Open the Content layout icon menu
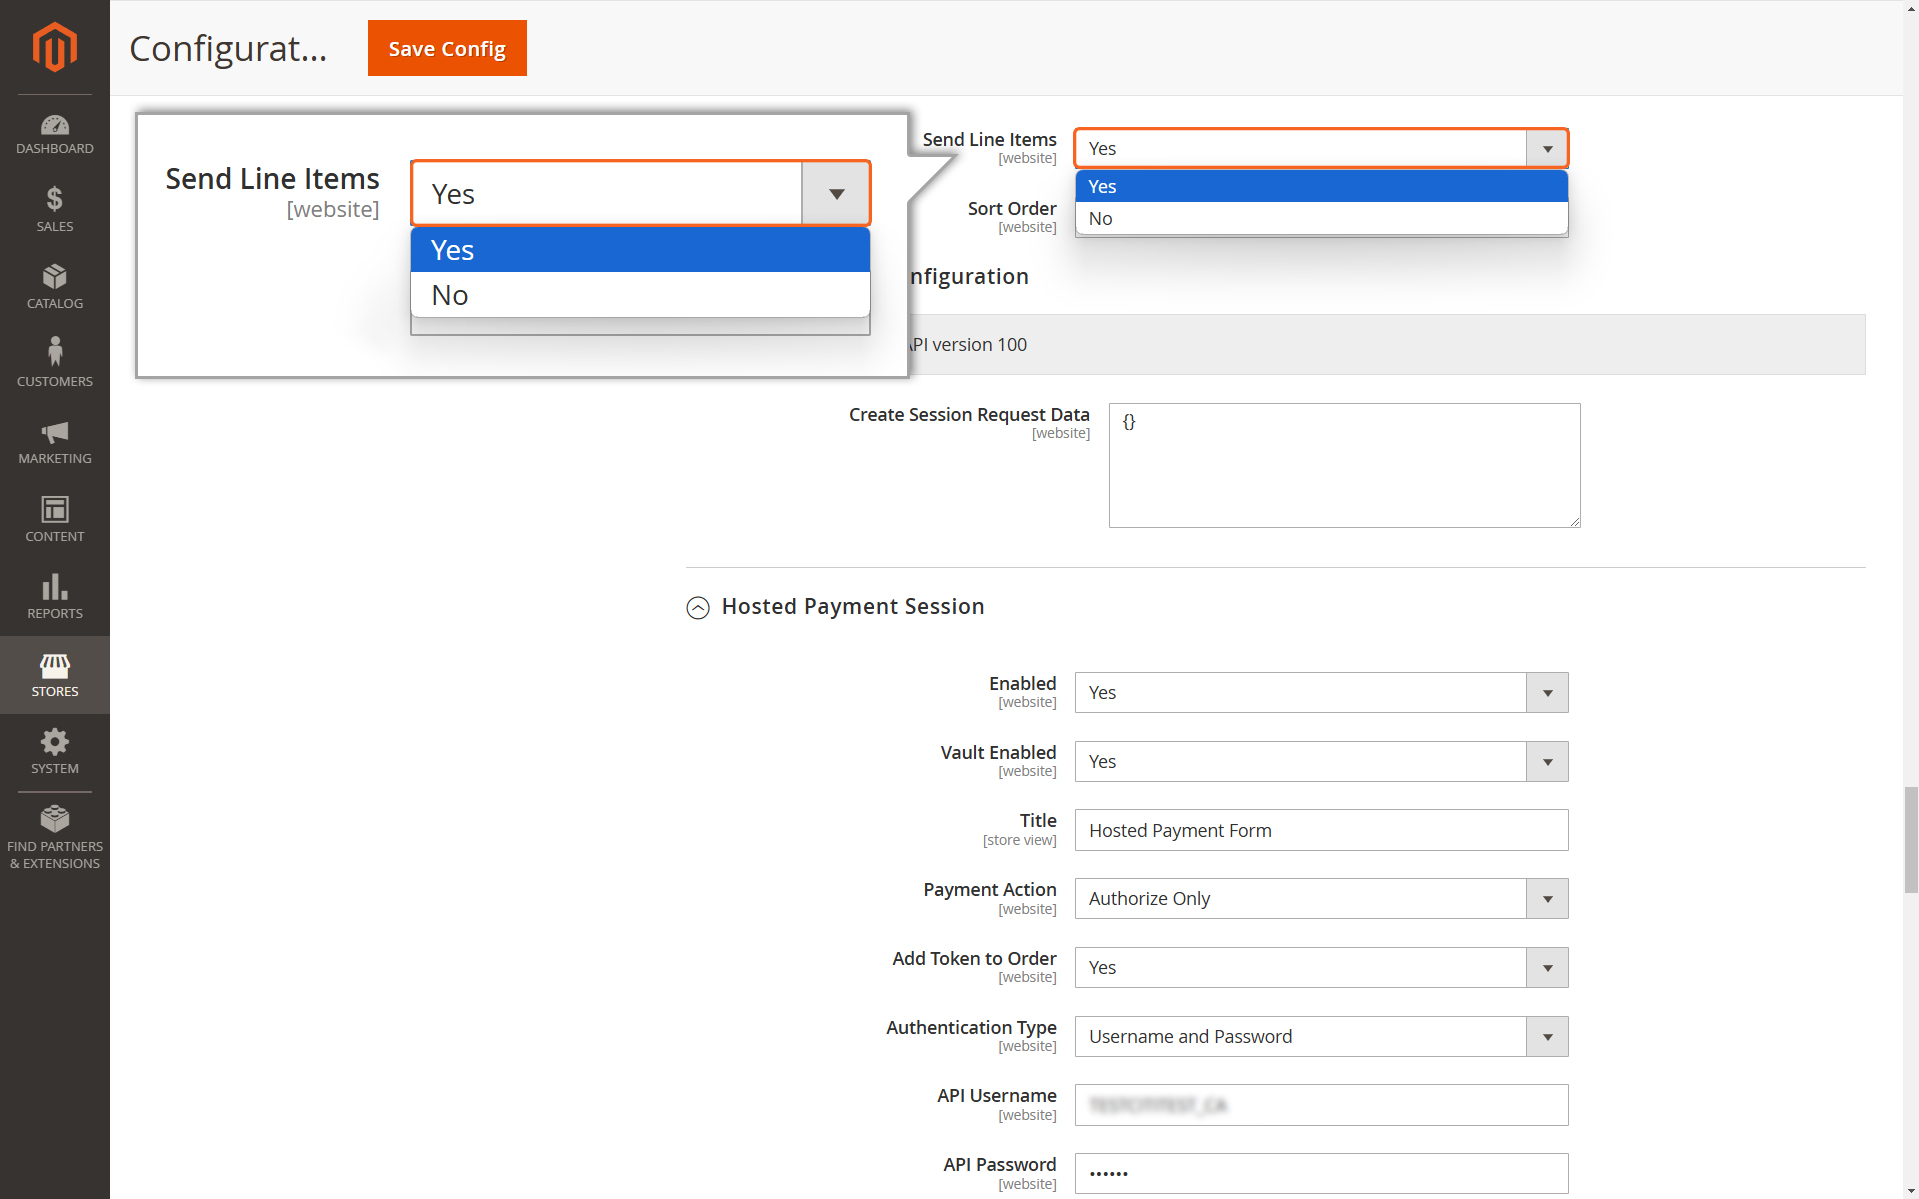This screenshot has height=1199, width=1919. pos(55,519)
